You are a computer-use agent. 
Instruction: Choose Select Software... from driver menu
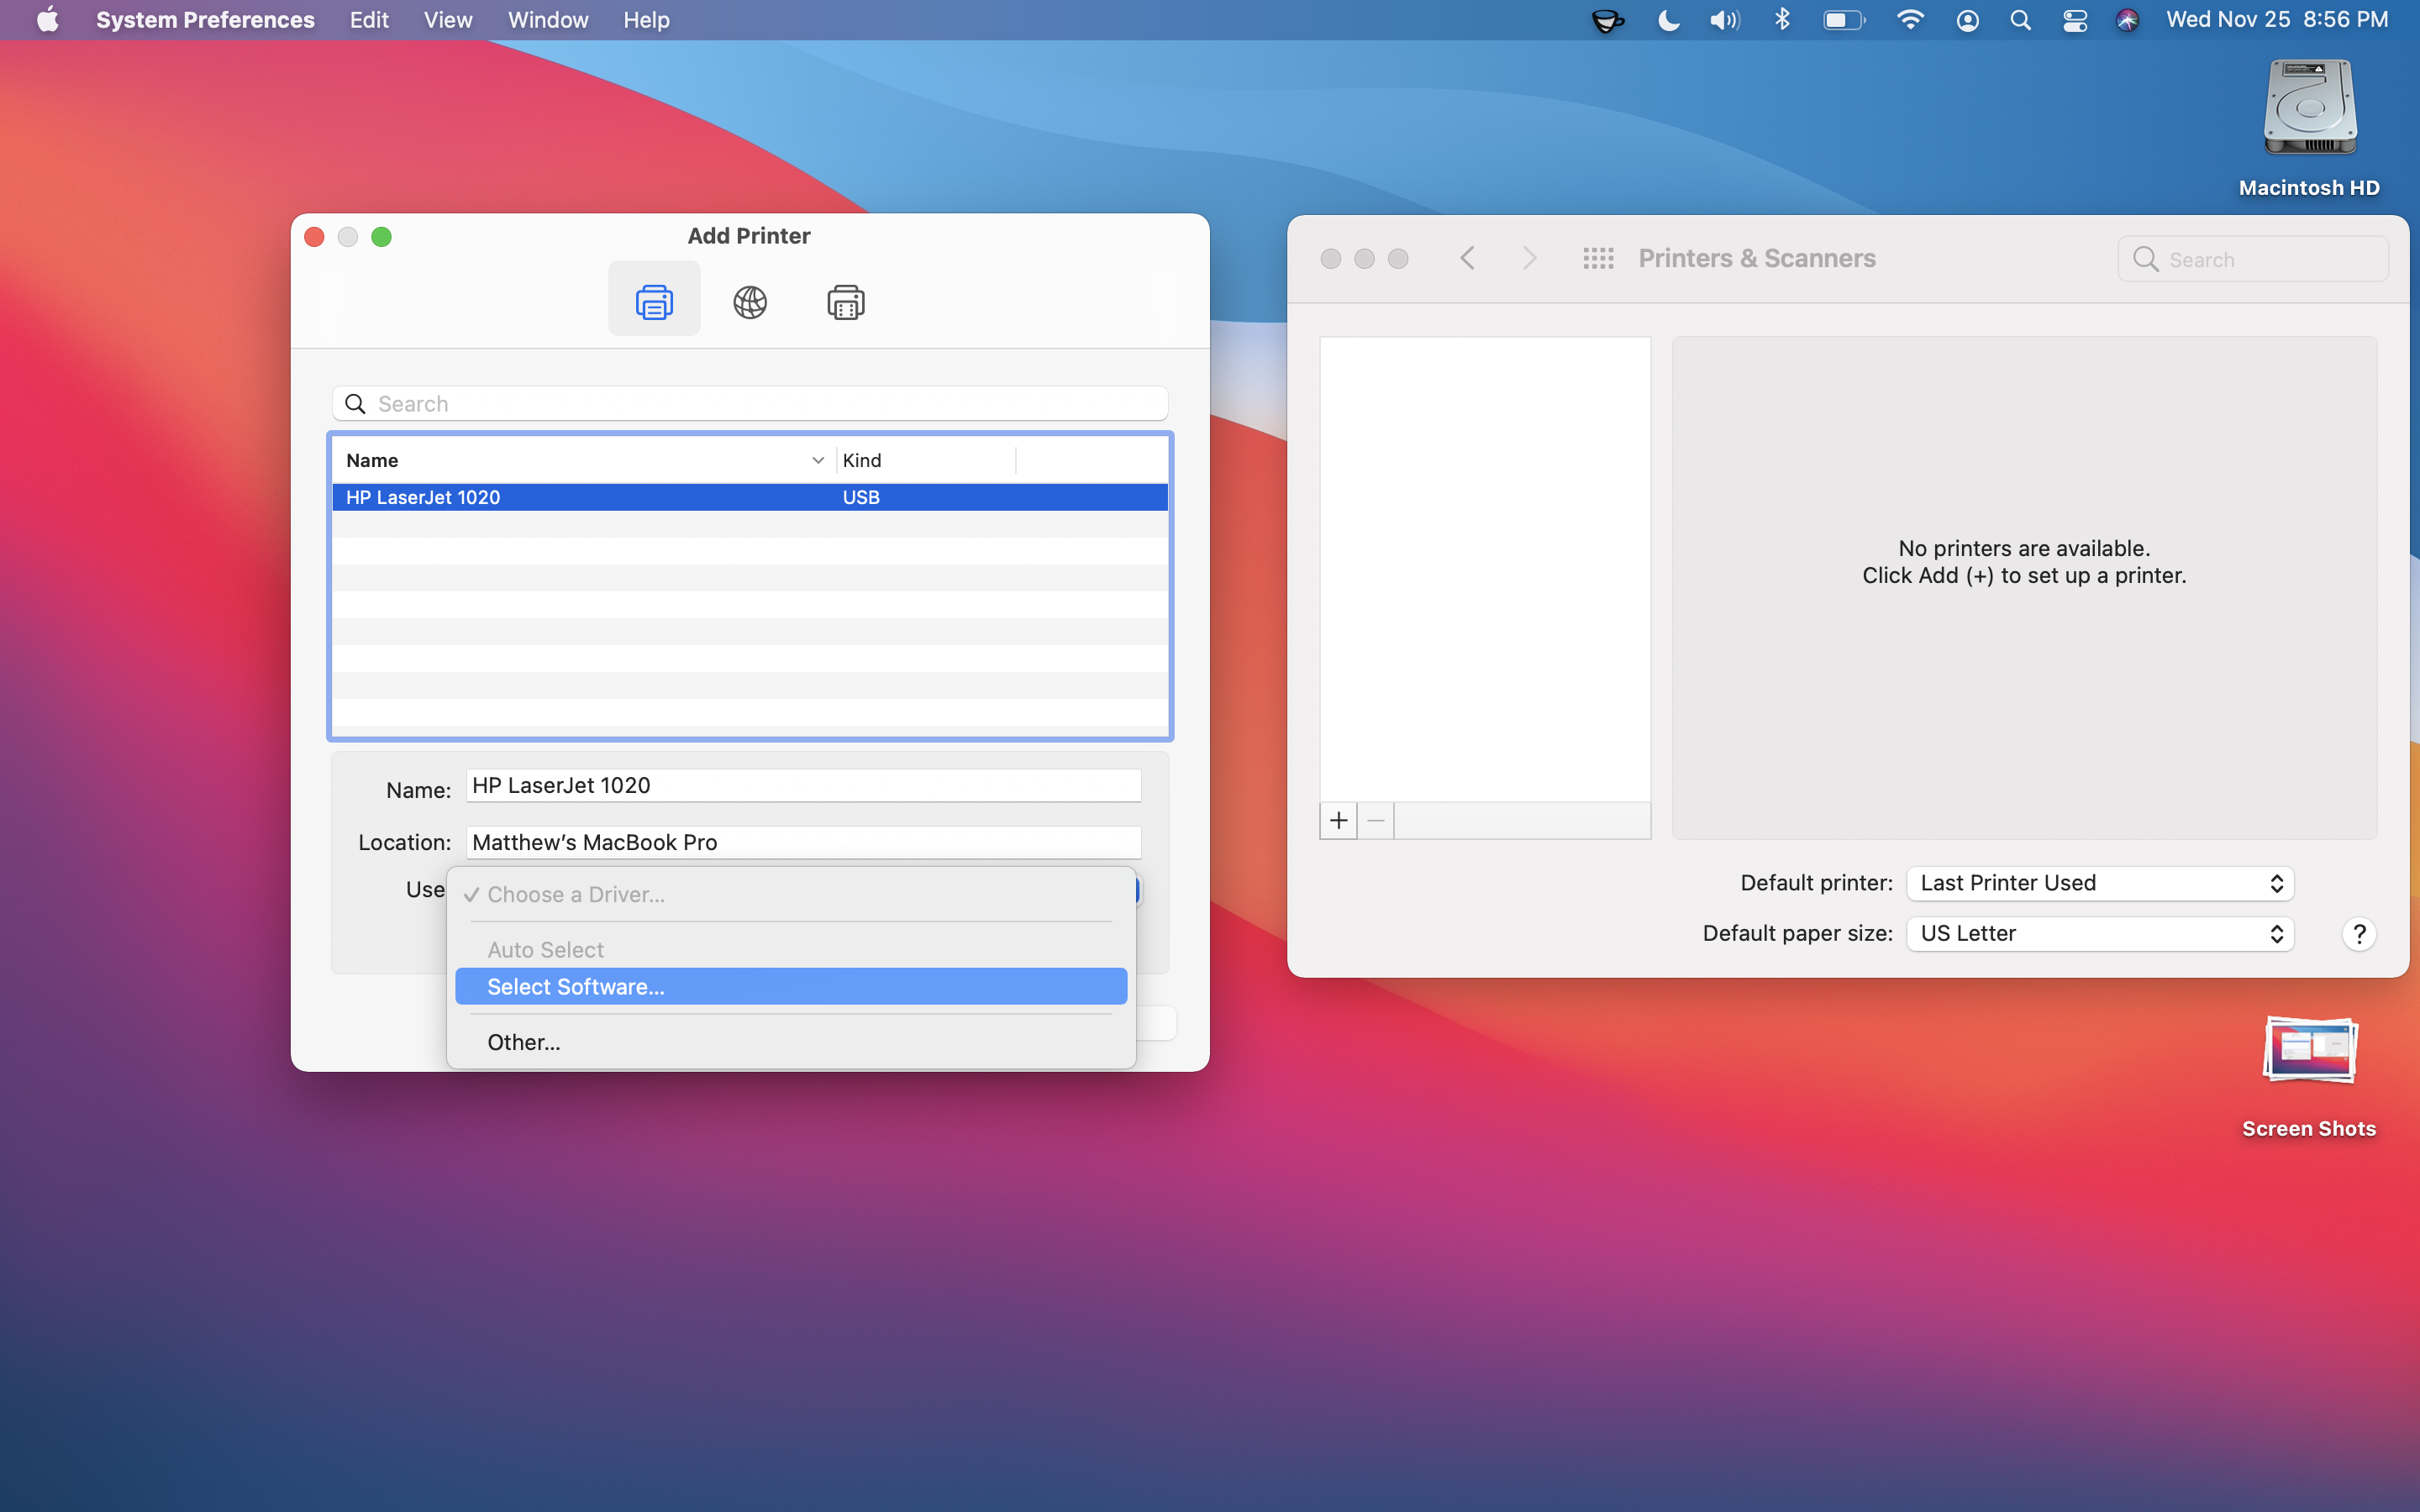790,987
